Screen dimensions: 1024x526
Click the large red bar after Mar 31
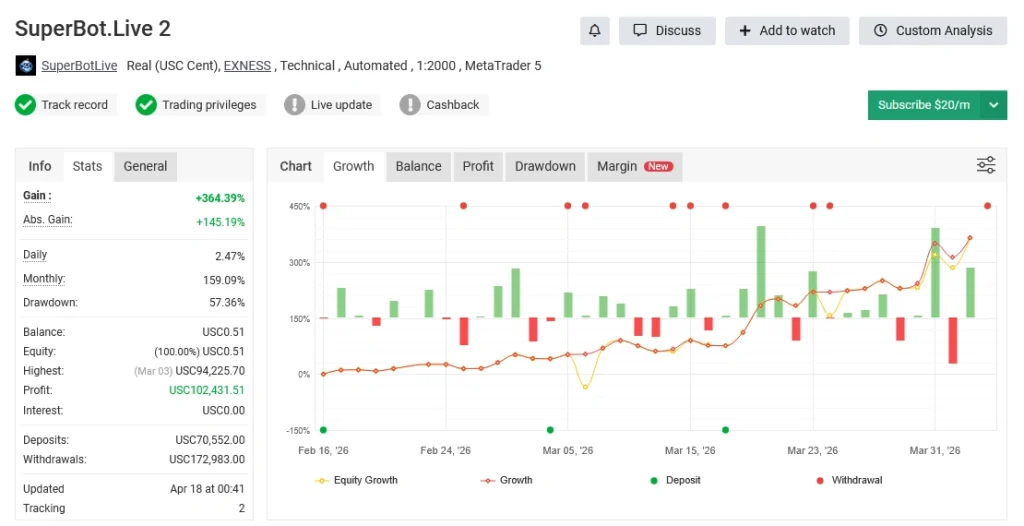953,340
